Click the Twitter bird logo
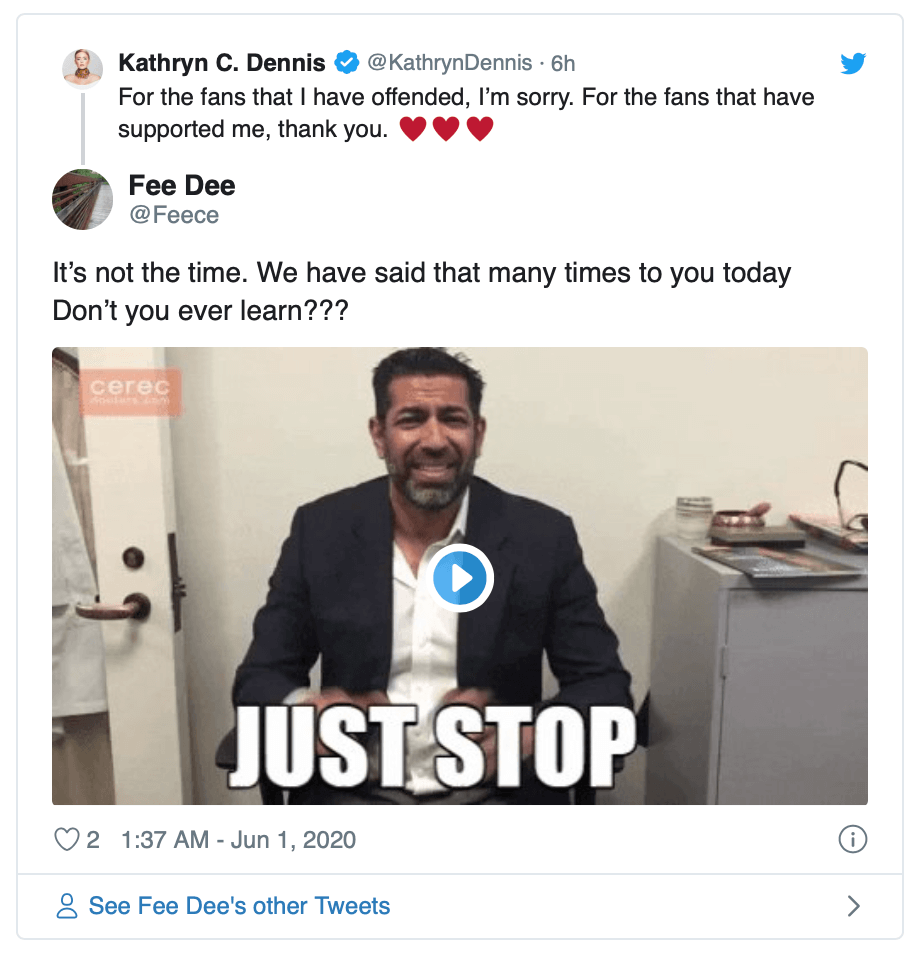The width and height of the screenshot is (924, 964). (x=852, y=64)
